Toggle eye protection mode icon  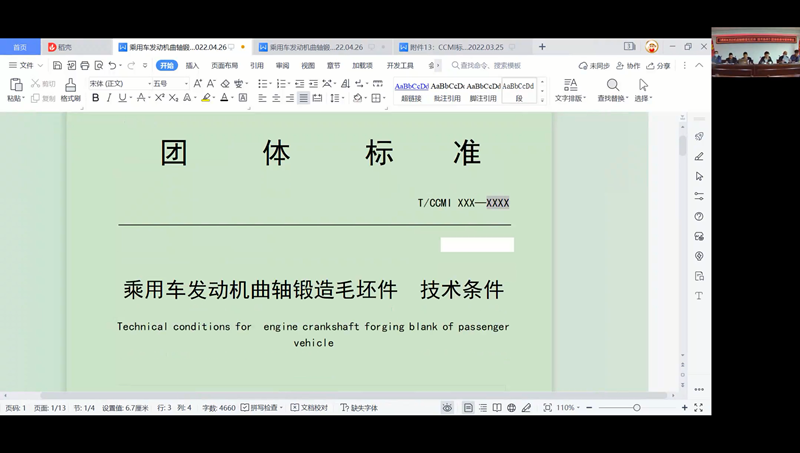tap(447, 408)
